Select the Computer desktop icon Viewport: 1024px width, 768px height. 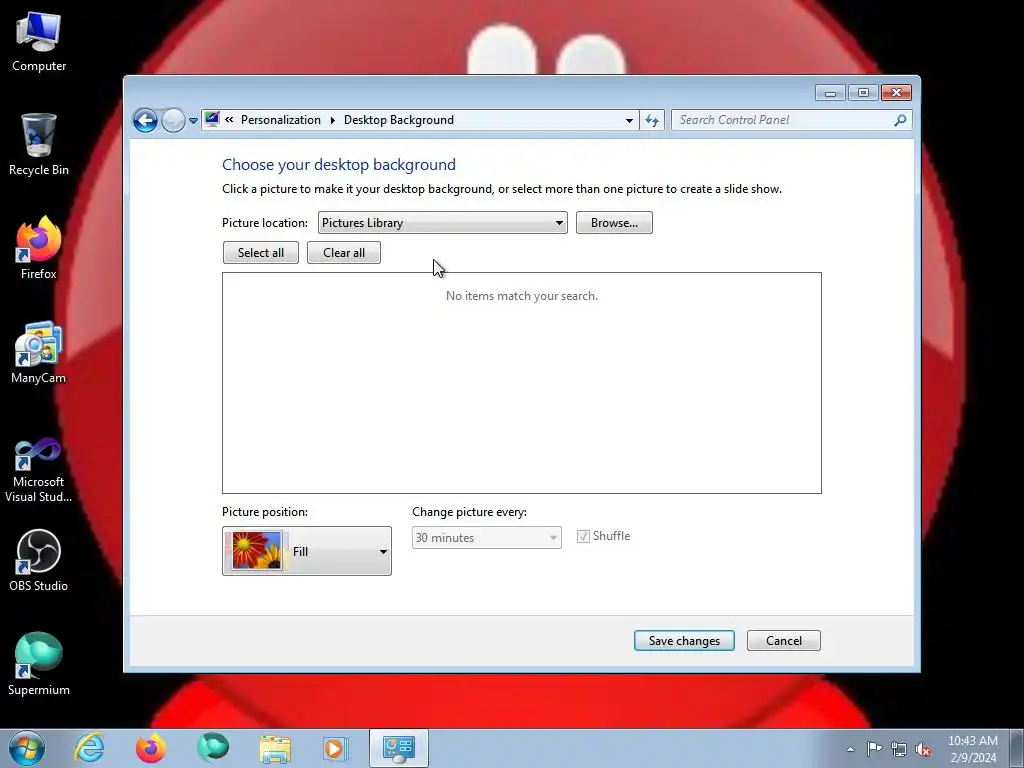(x=39, y=42)
